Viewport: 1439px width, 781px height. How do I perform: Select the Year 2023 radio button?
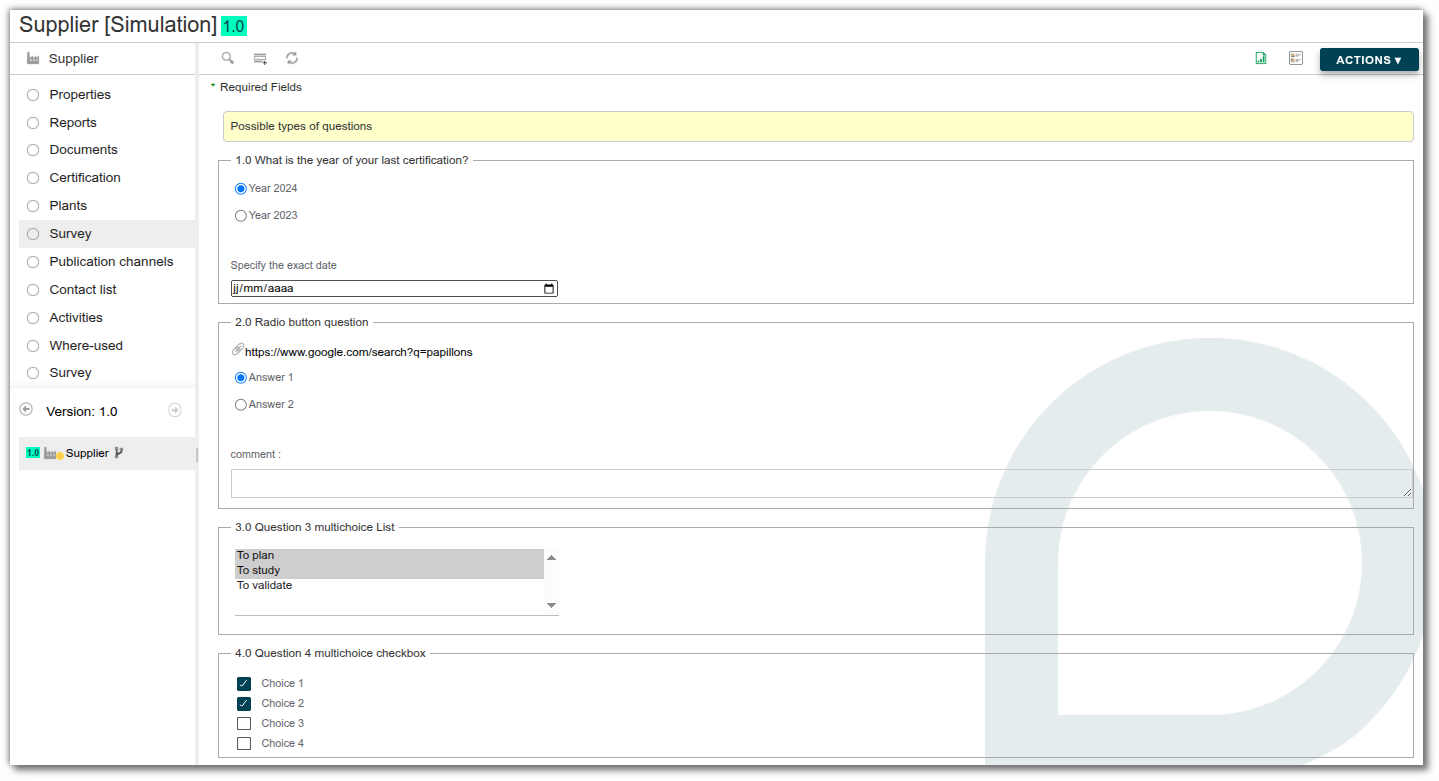click(x=240, y=215)
